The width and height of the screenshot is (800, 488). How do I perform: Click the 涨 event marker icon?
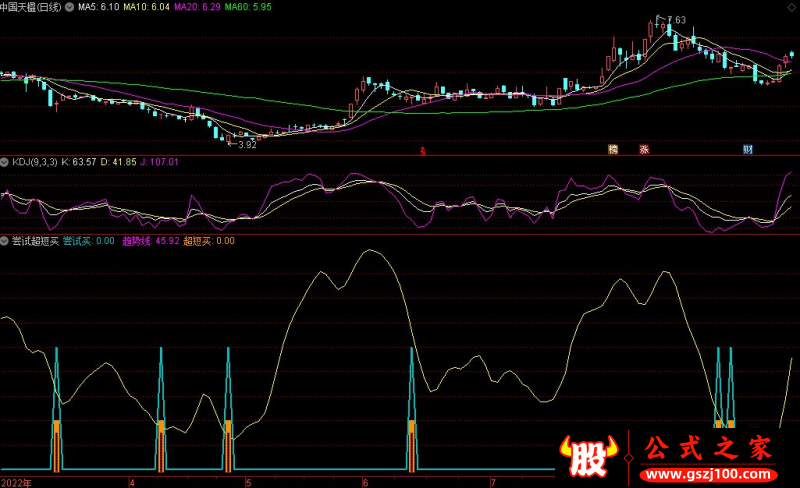(x=644, y=150)
